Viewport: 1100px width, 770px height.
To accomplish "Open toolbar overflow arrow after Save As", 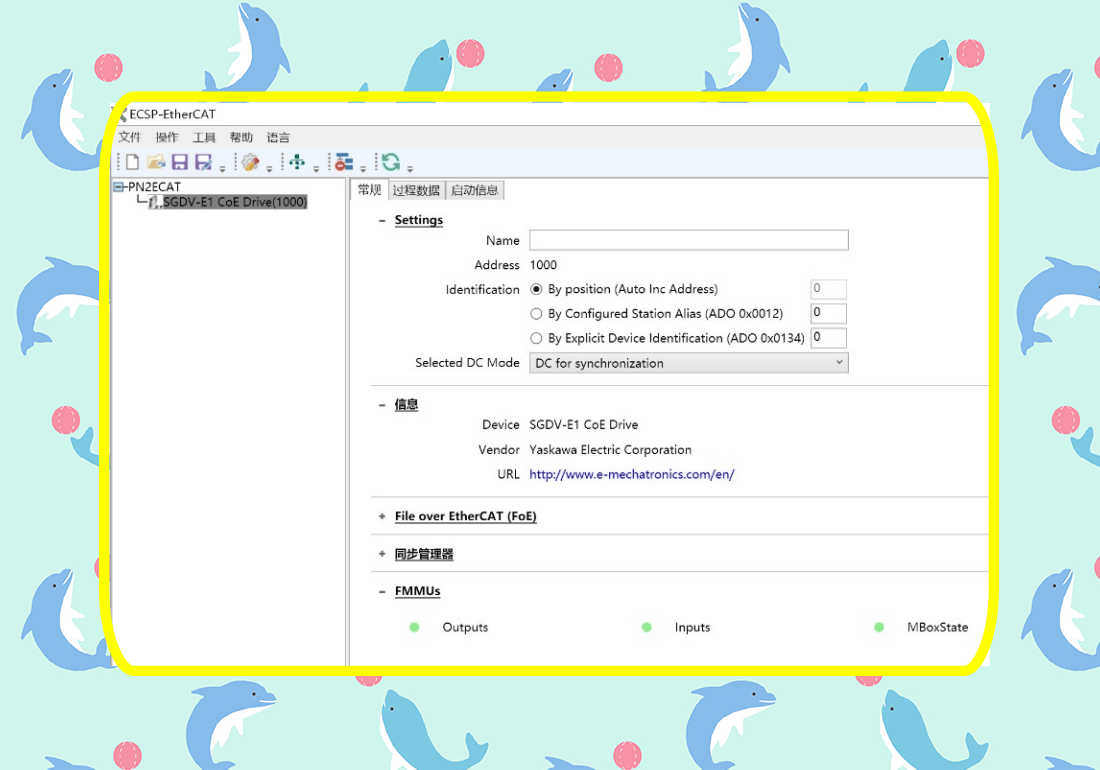I will coord(222,168).
